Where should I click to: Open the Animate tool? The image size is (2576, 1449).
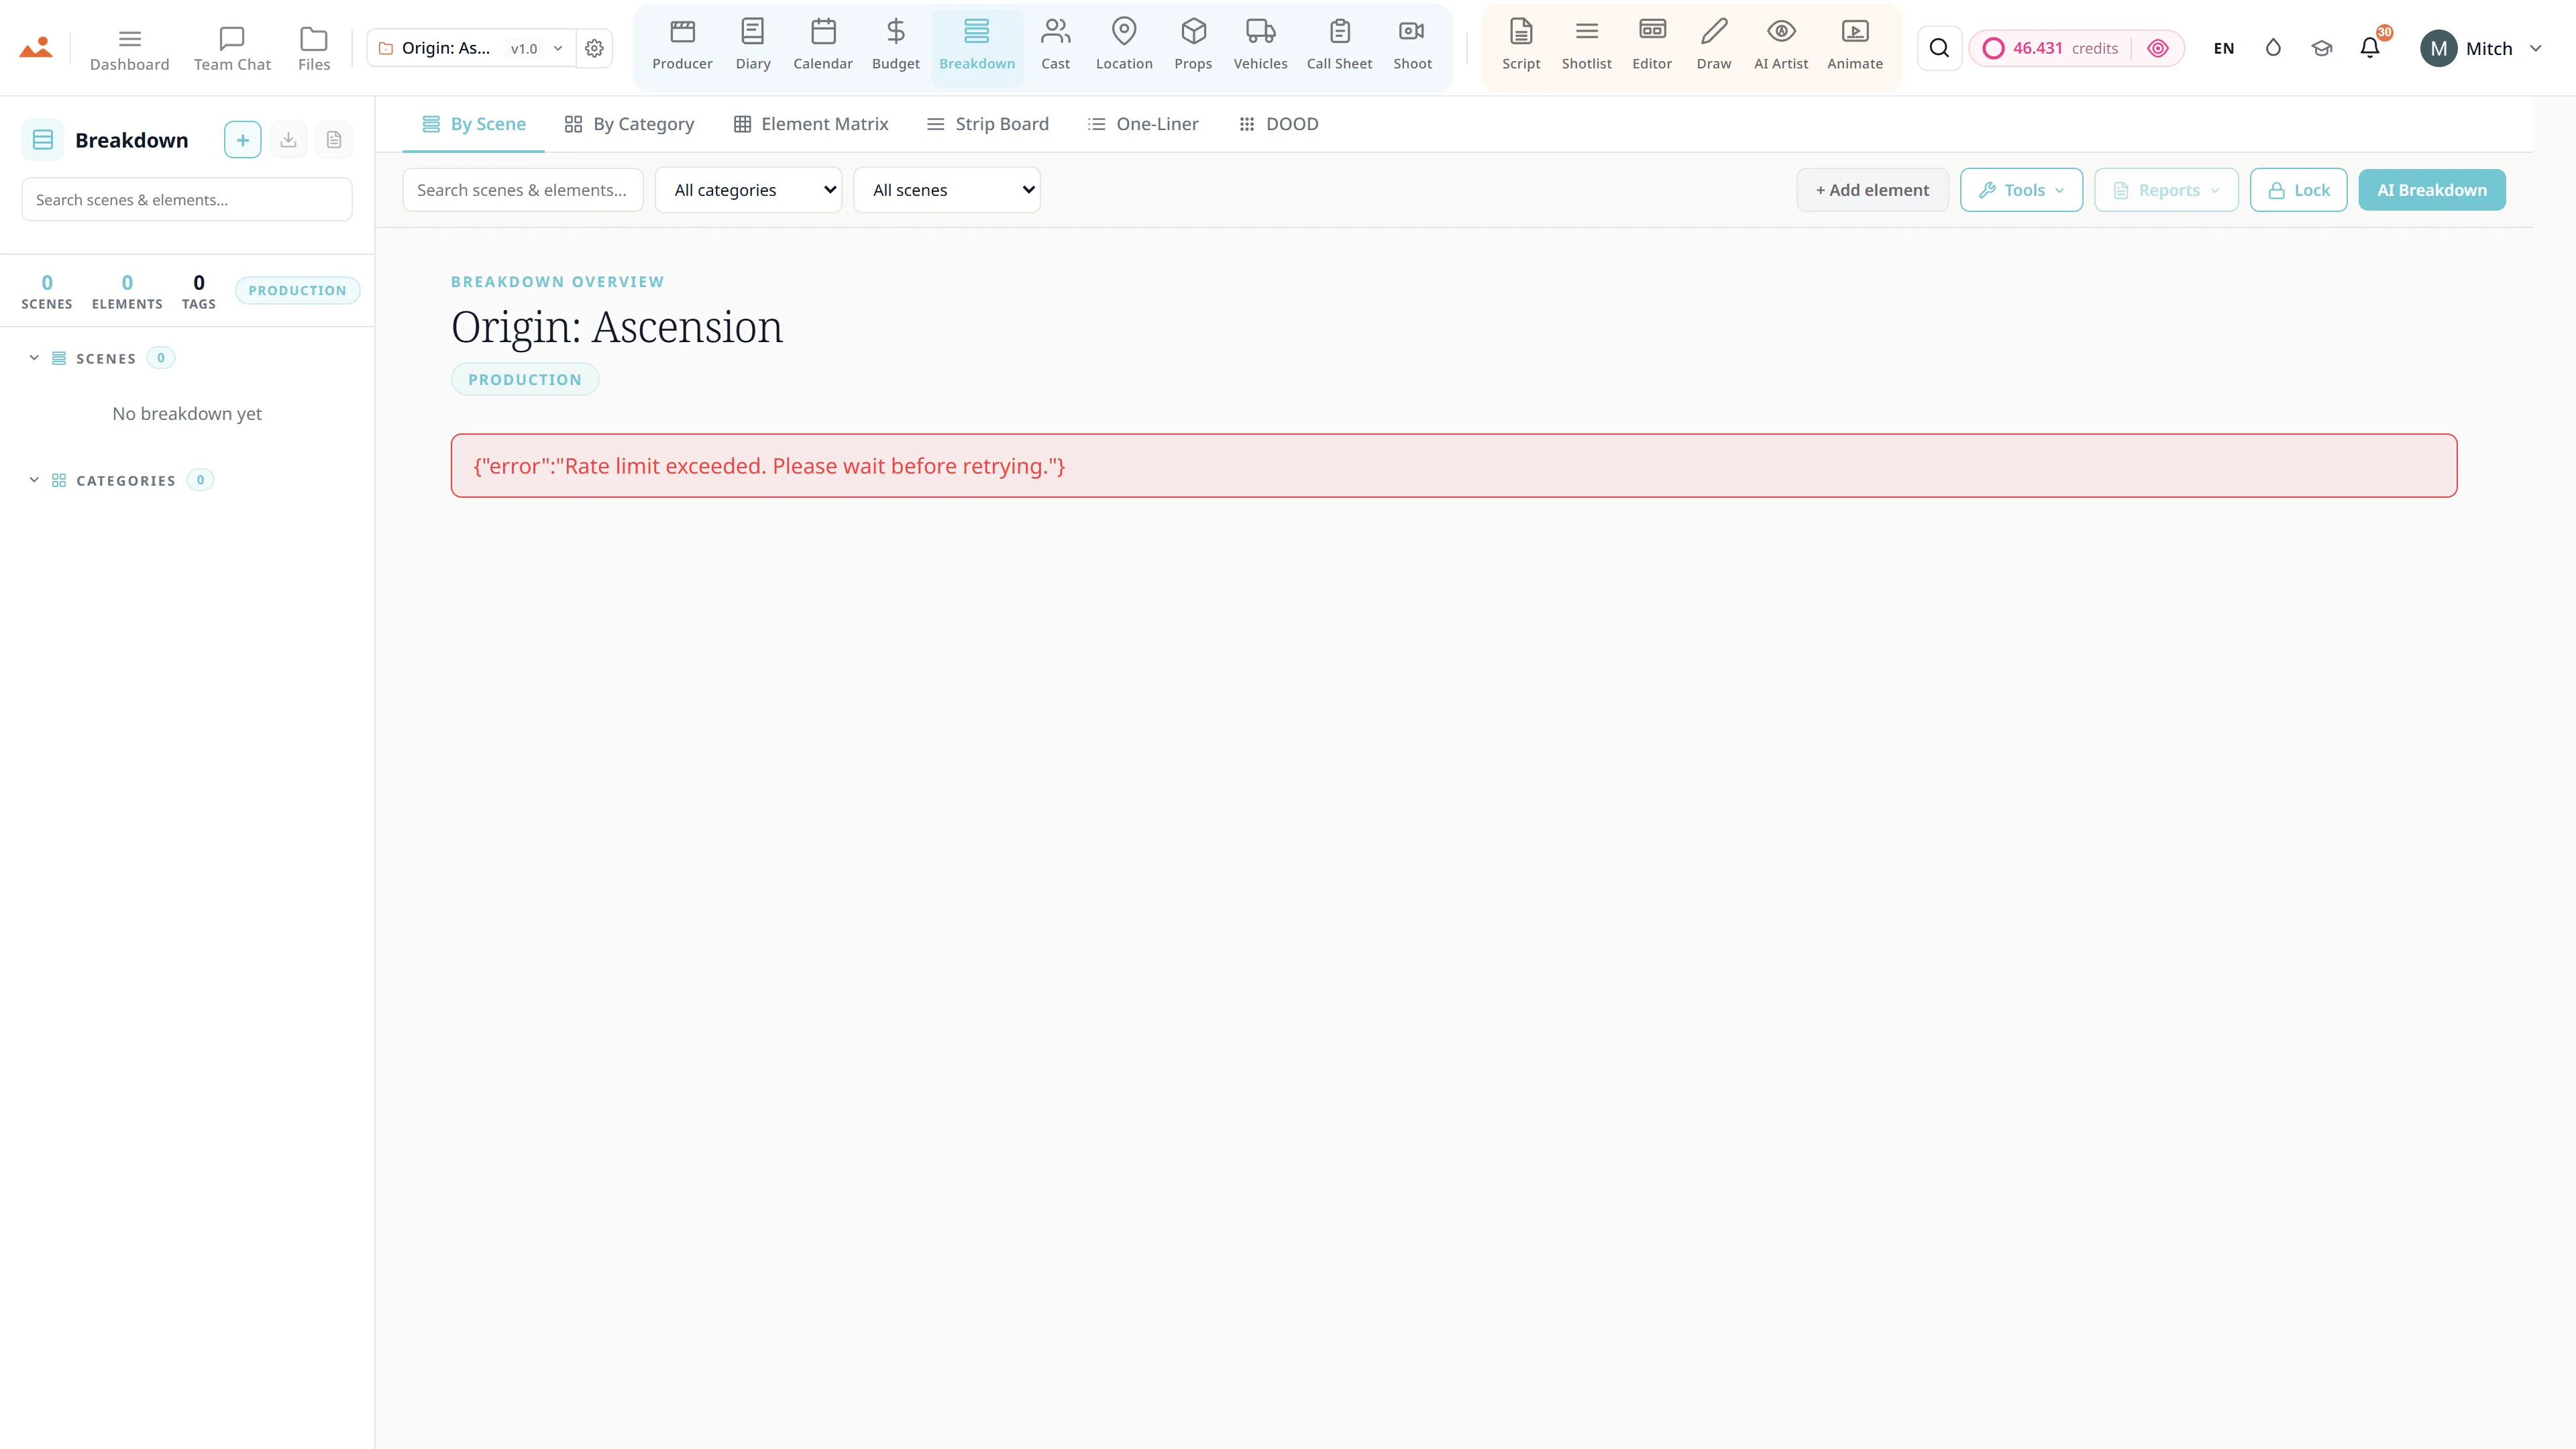pos(1854,47)
